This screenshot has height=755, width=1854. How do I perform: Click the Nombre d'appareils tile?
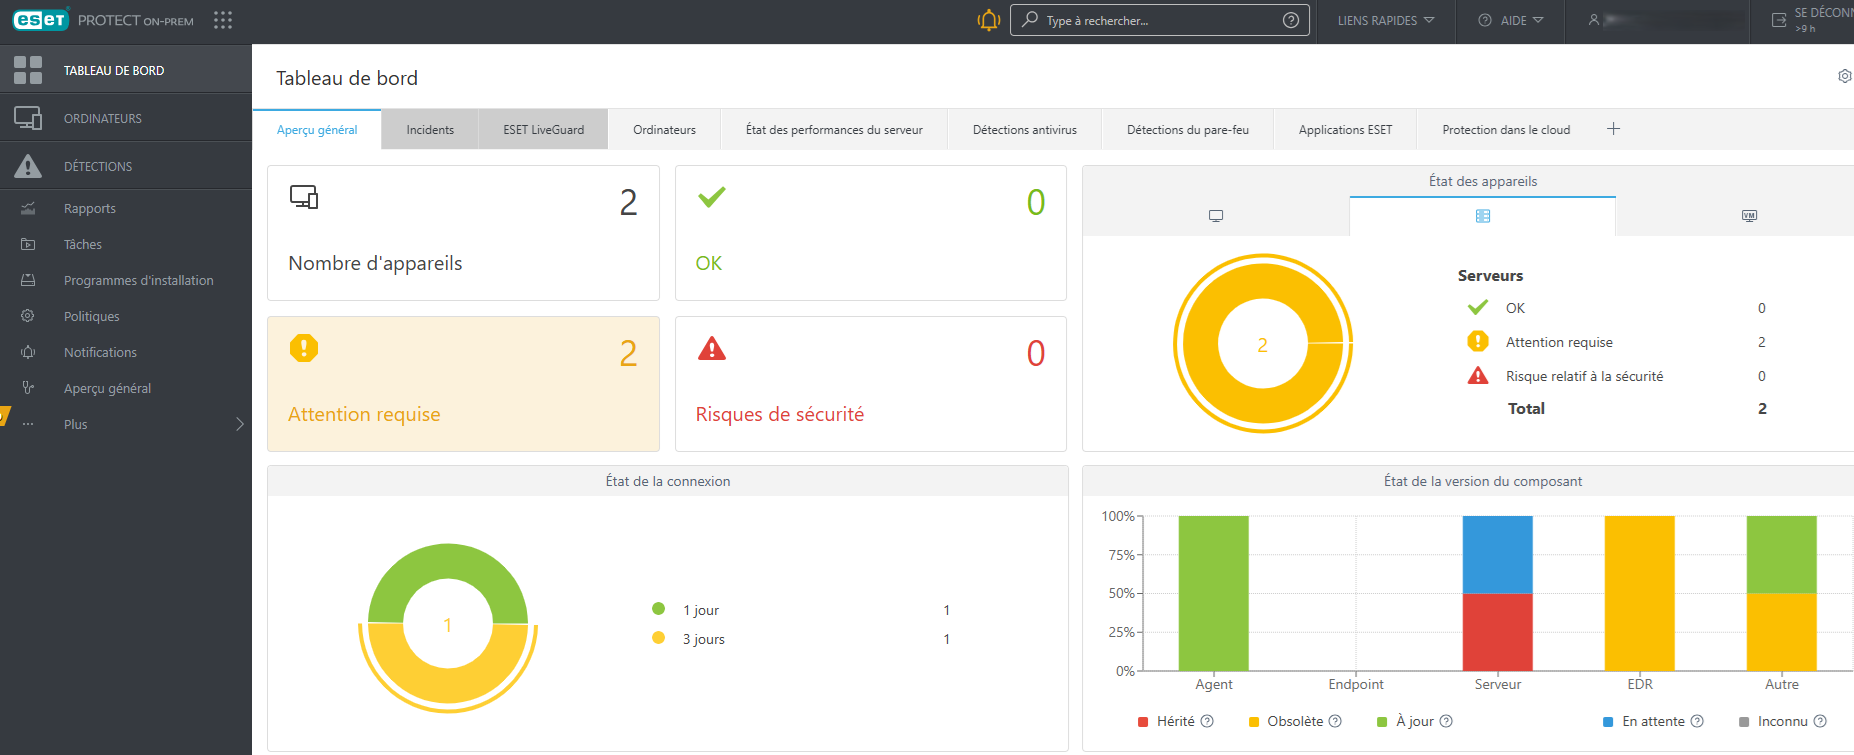coord(463,233)
